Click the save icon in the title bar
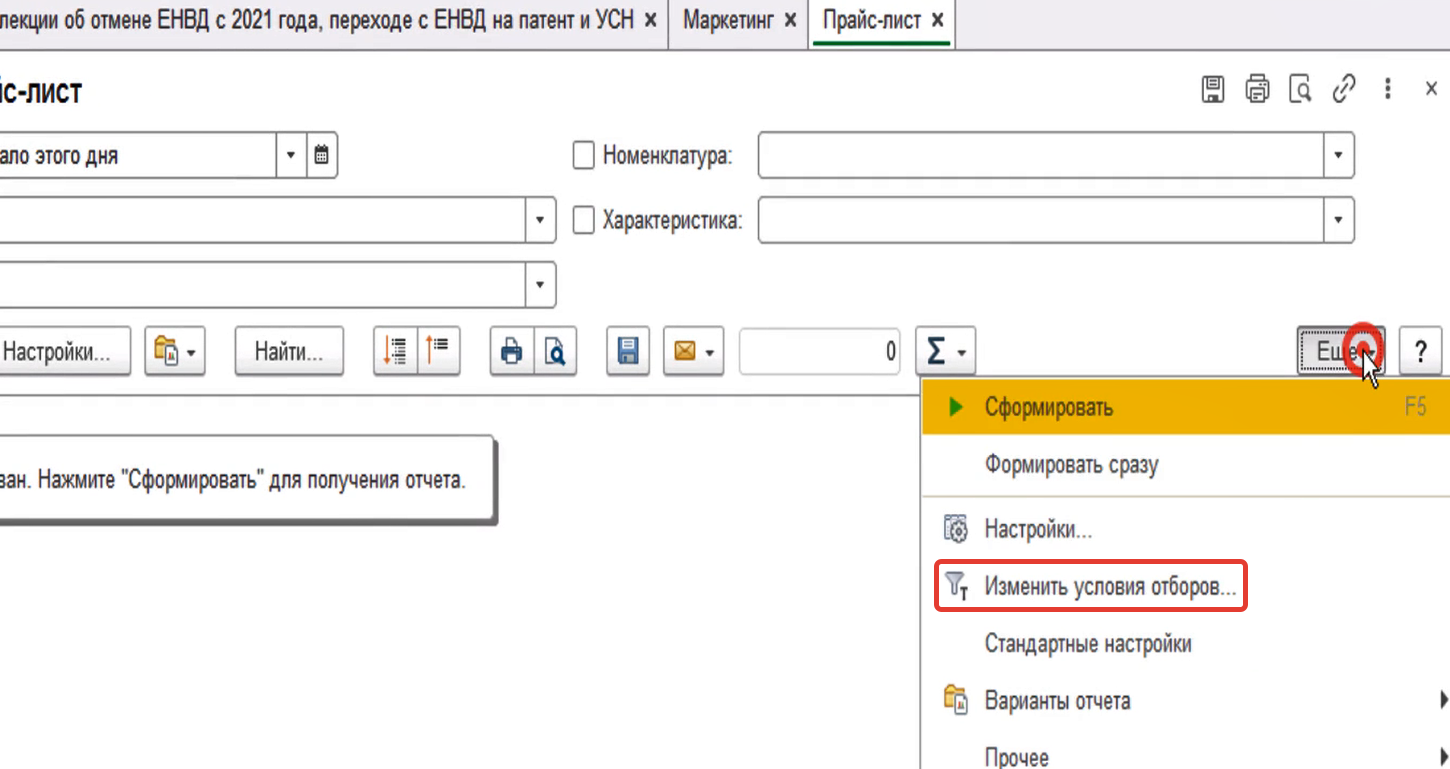Viewport: 1450px width, 769px height. coord(1212,89)
